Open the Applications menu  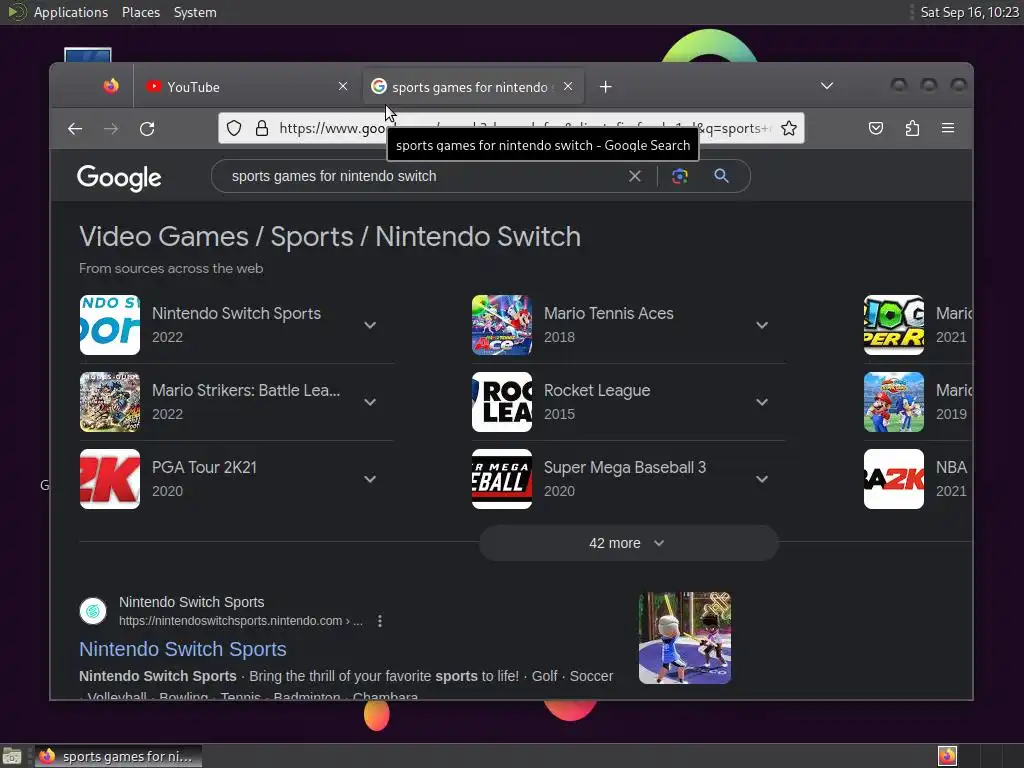[71, 12]
